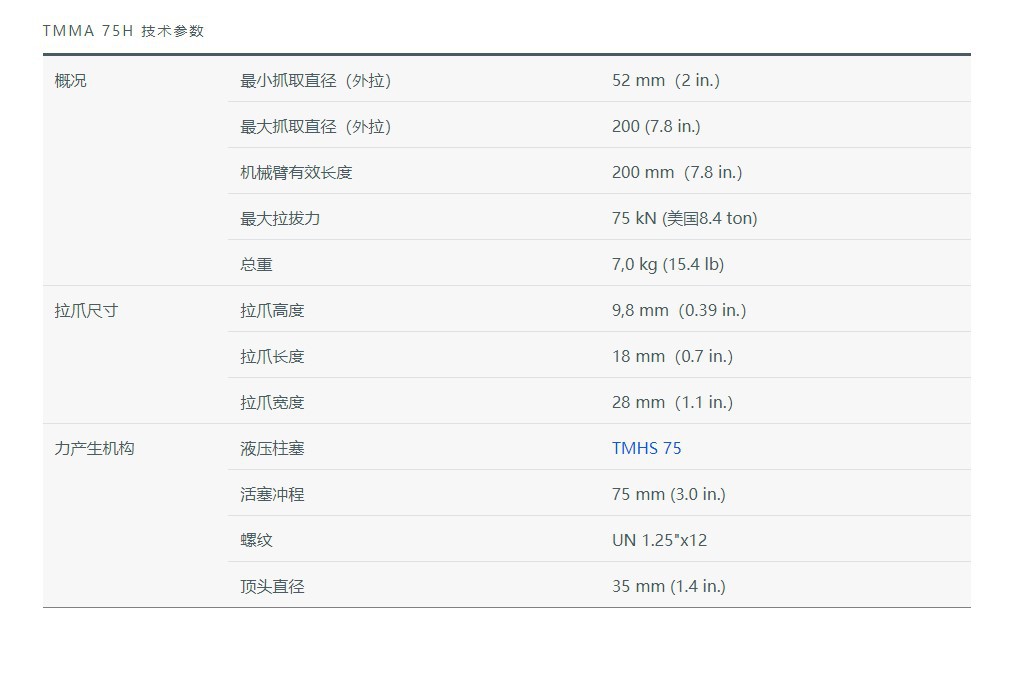Click the 活塞冲程 label

[272, 494]
